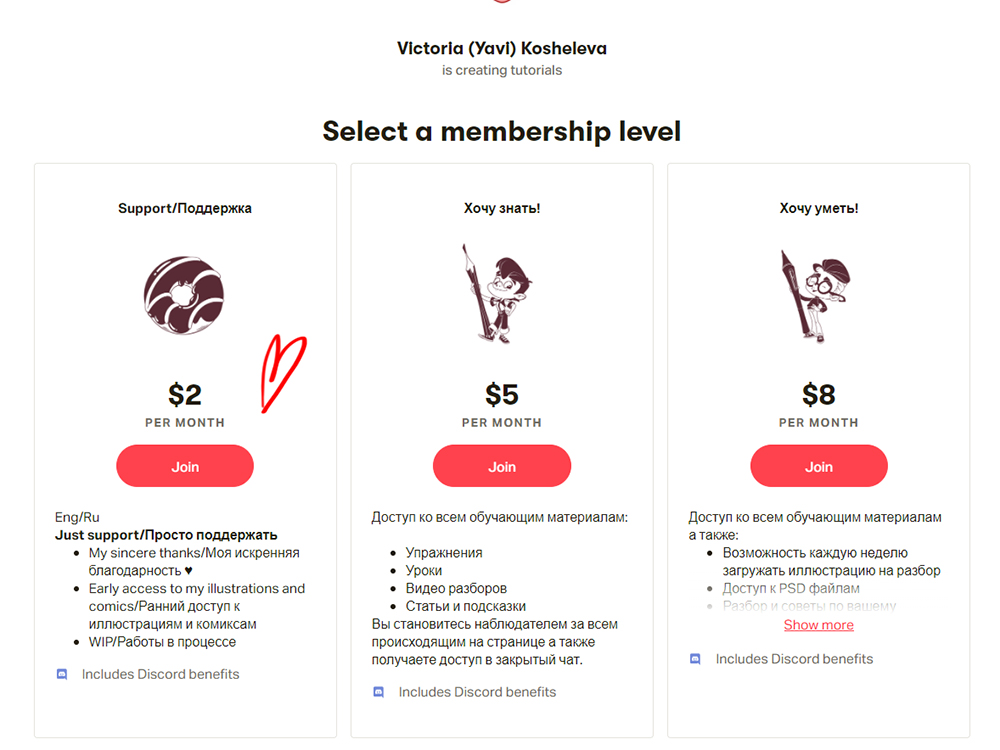Join the $8 per month tier
Image resolution: width=1000 pixels, height=750 pixels.
(x=819, y=466)
